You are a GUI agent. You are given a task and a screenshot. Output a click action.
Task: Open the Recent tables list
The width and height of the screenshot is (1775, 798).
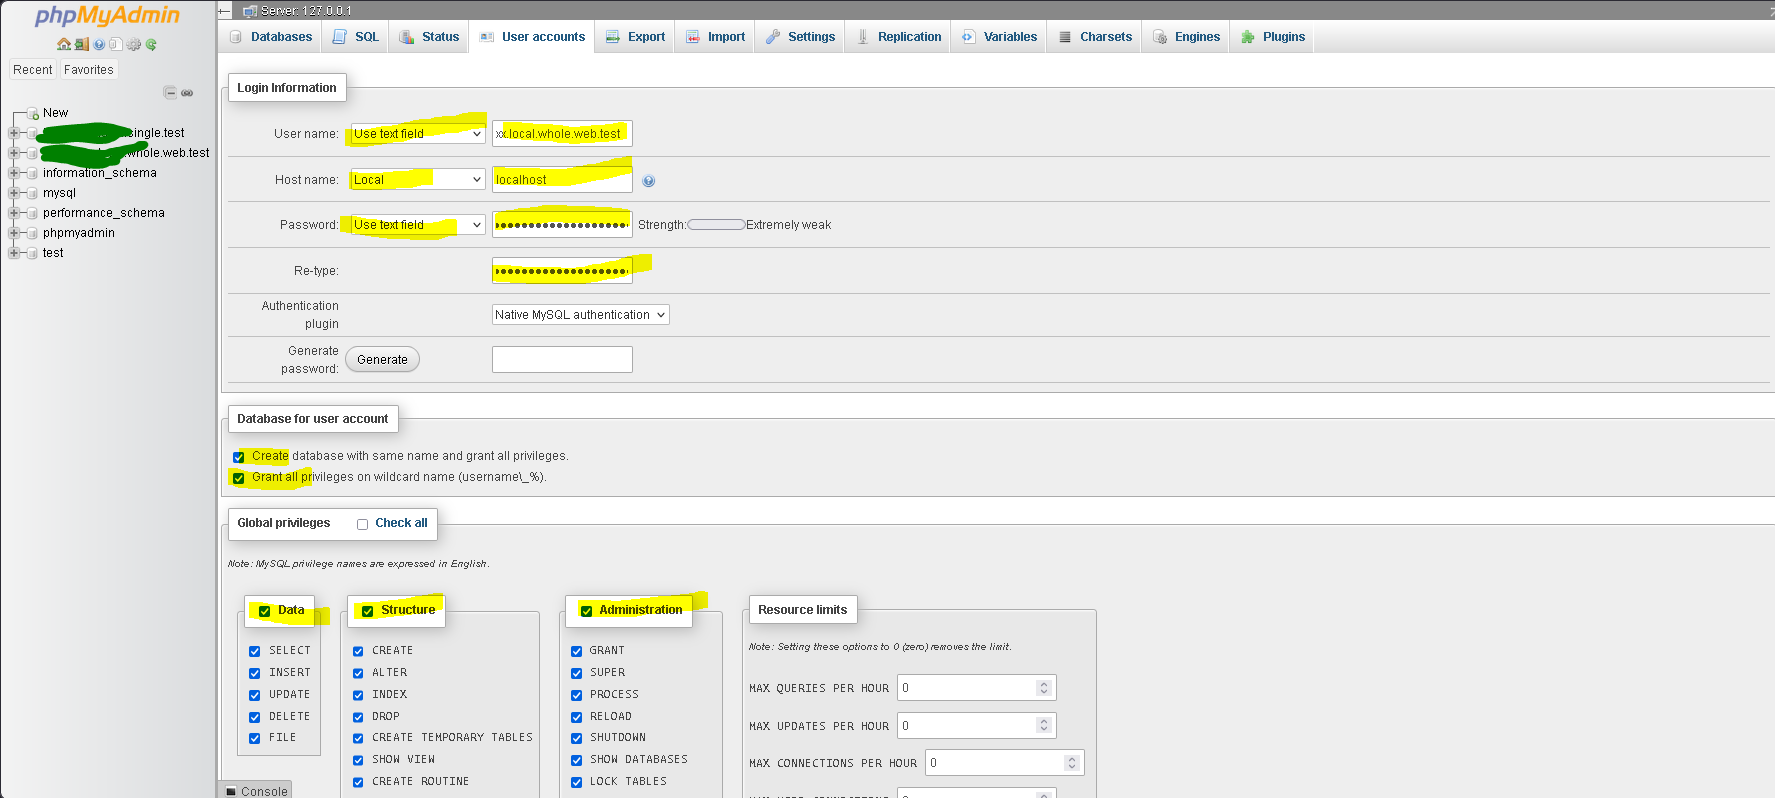coord(33,70)
